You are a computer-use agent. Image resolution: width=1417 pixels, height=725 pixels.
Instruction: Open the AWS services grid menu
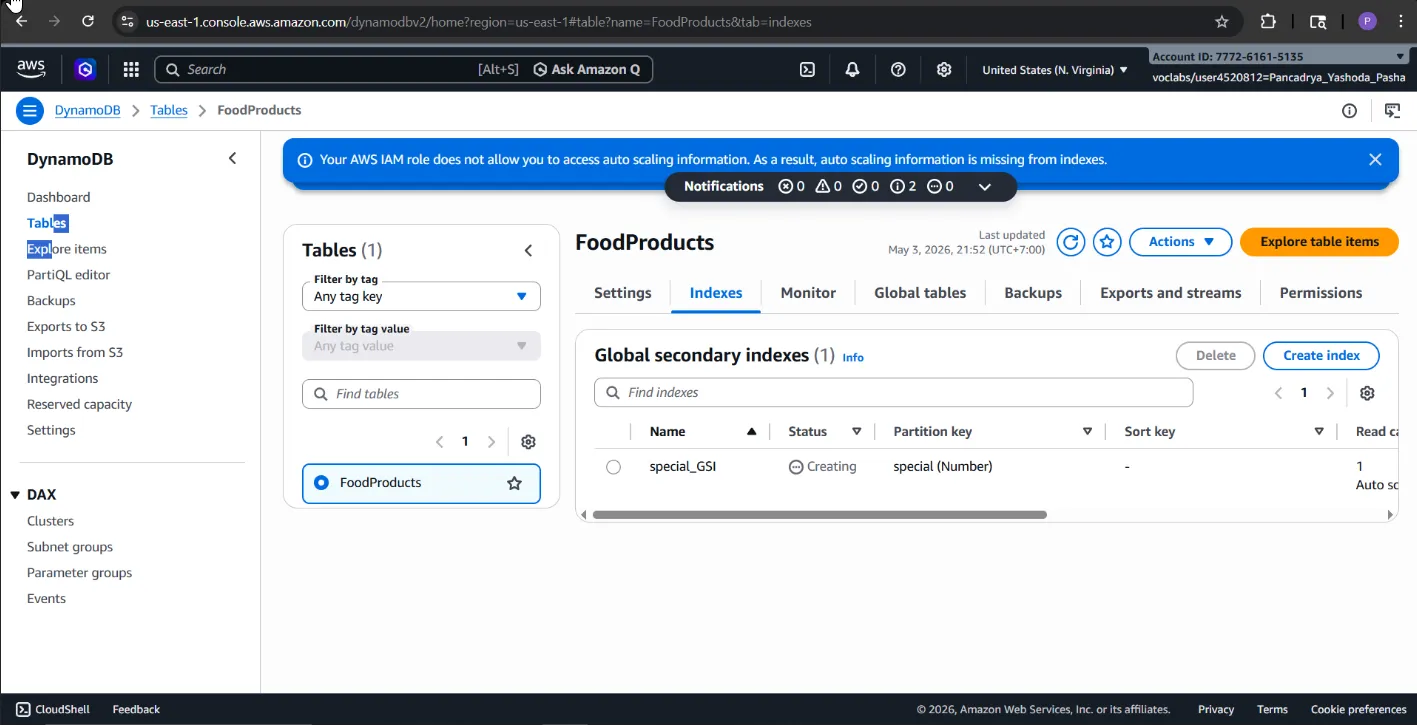click(131, 69)
